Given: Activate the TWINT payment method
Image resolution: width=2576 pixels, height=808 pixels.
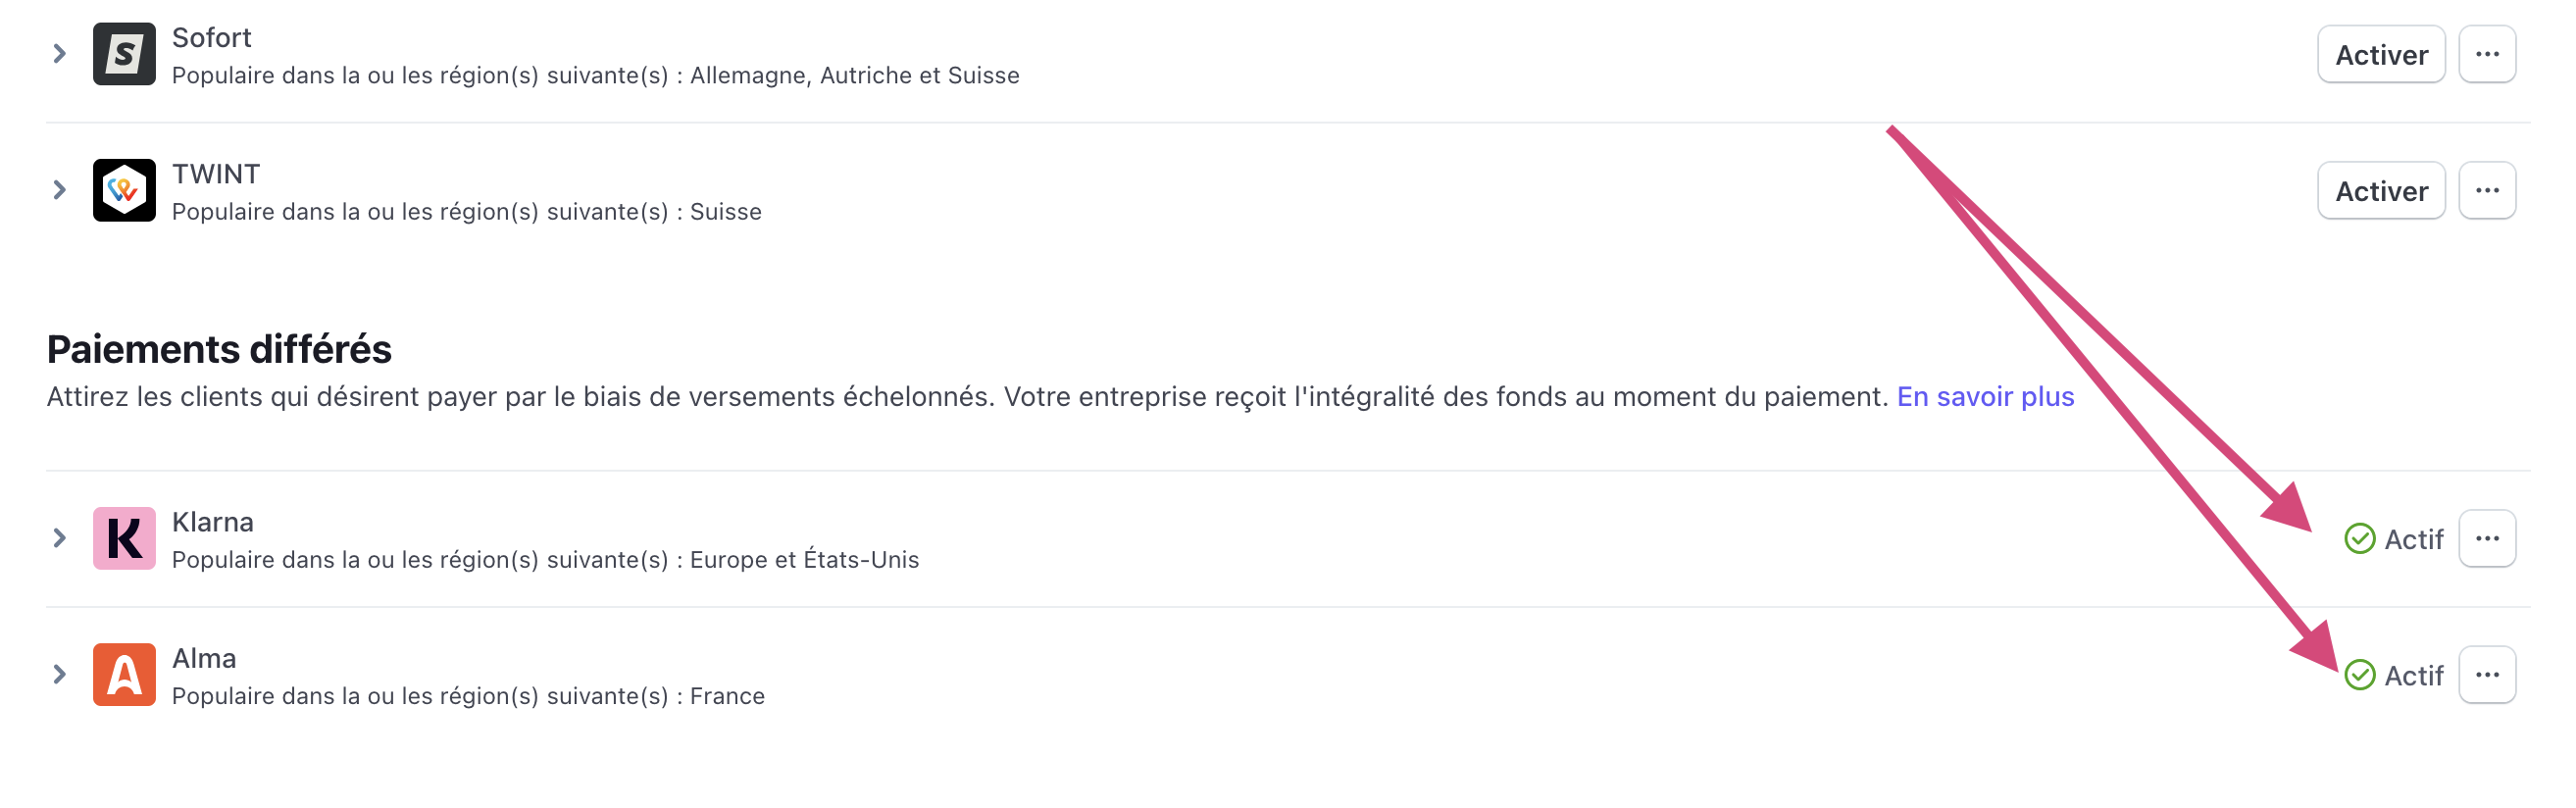Looking at the screenshot, I should pyautogui.click(x=2381, y=190).
